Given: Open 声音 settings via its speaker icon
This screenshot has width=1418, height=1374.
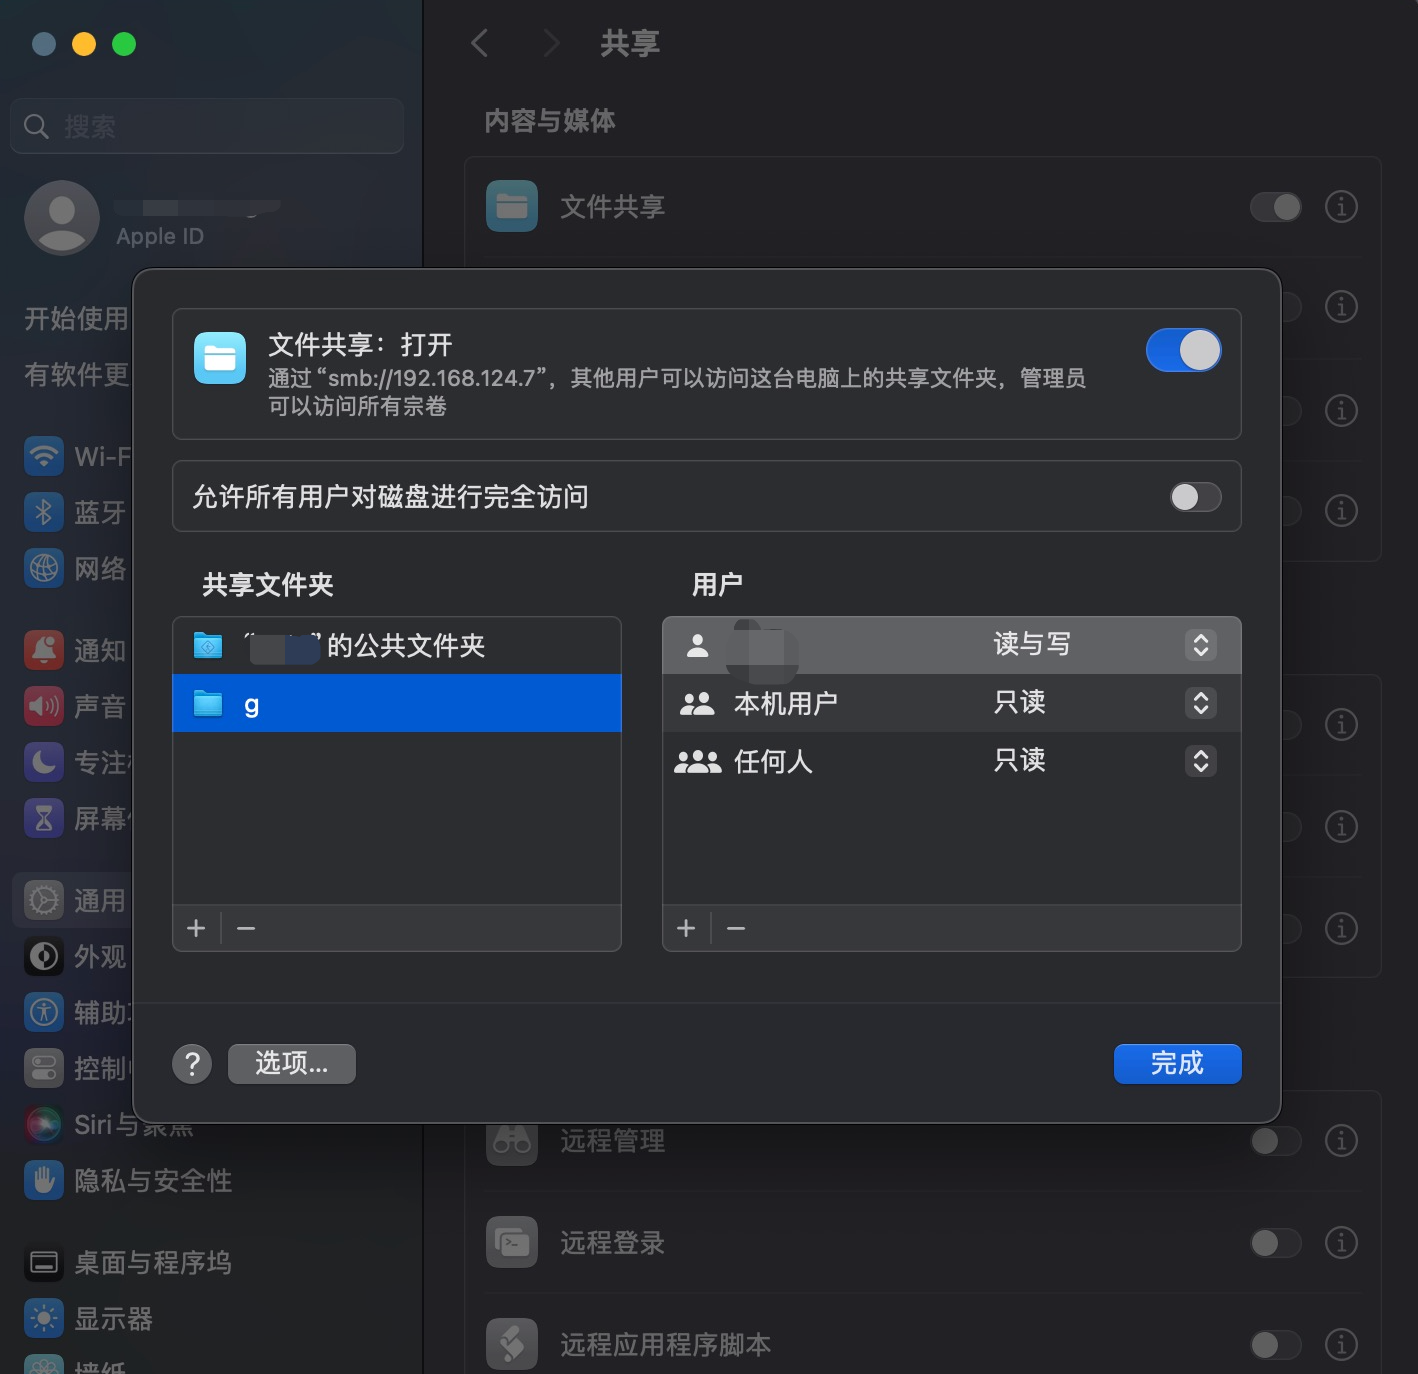Looking at the screenshot, I should point(44,706).
